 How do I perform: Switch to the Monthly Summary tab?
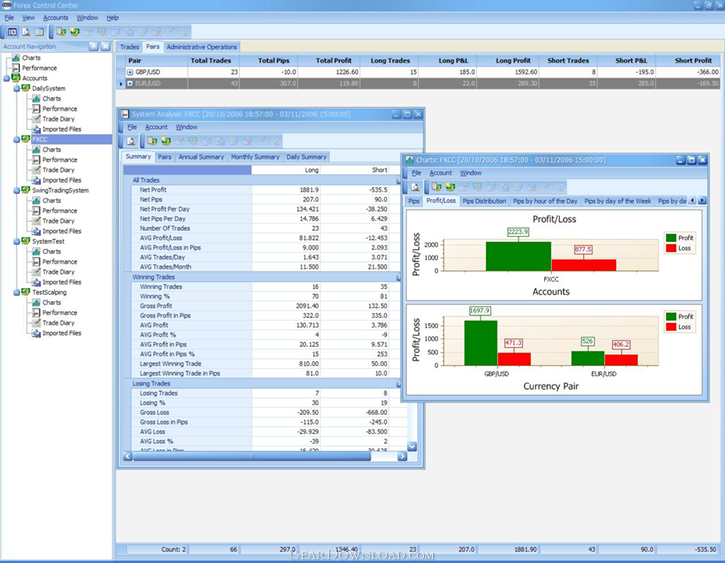click(255, 157)
